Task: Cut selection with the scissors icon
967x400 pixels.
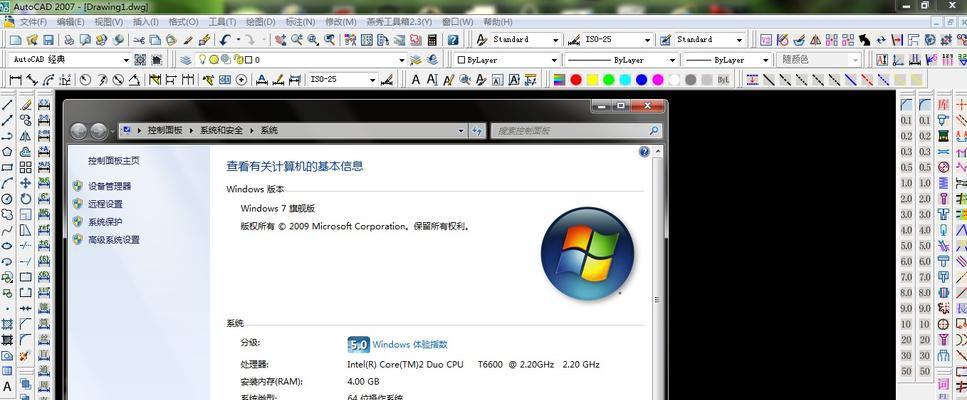Action: tap(138, 40)
